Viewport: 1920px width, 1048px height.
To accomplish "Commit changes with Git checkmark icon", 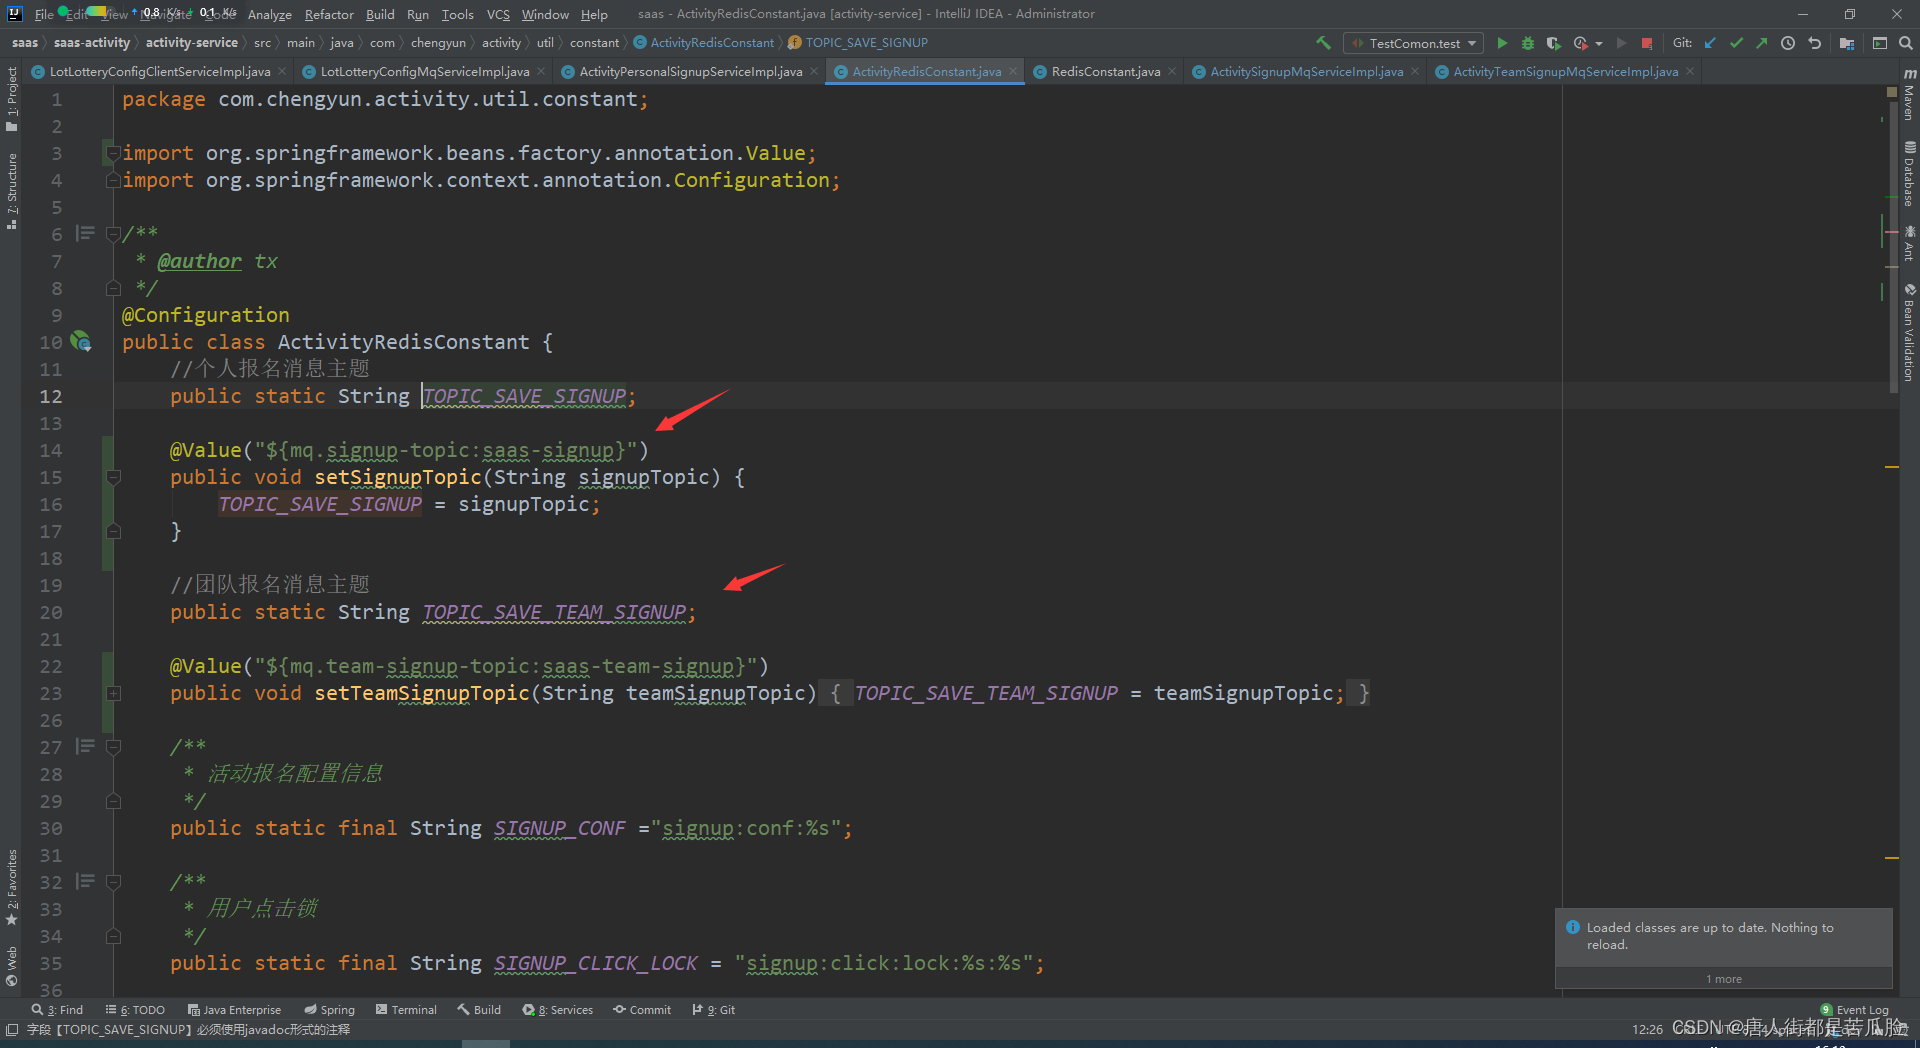I will click(1736, 43).
